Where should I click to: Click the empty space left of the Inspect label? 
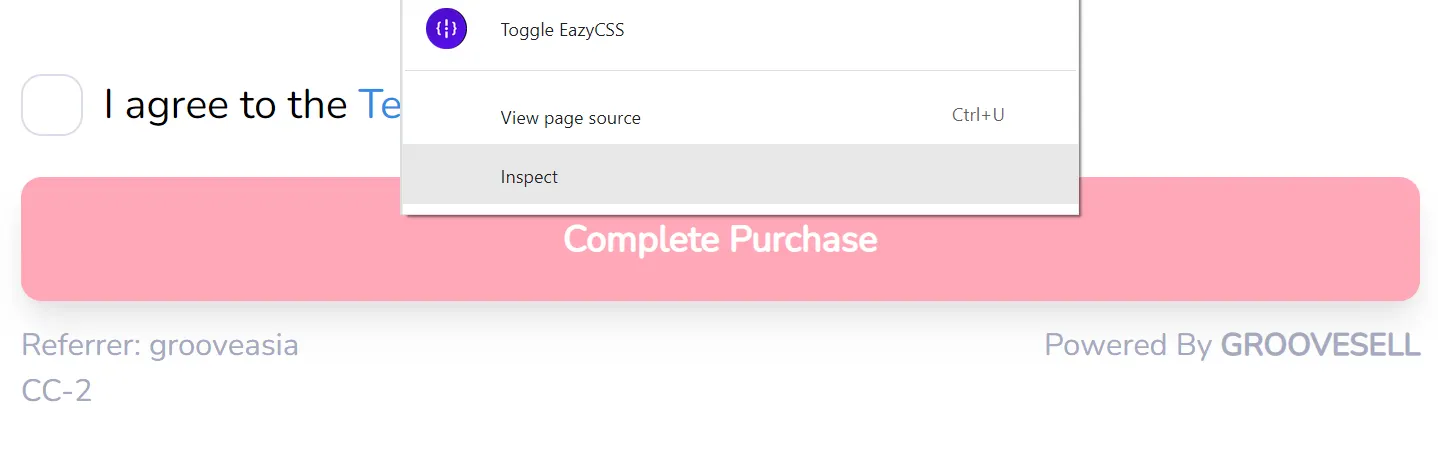[x=450, y=177]
